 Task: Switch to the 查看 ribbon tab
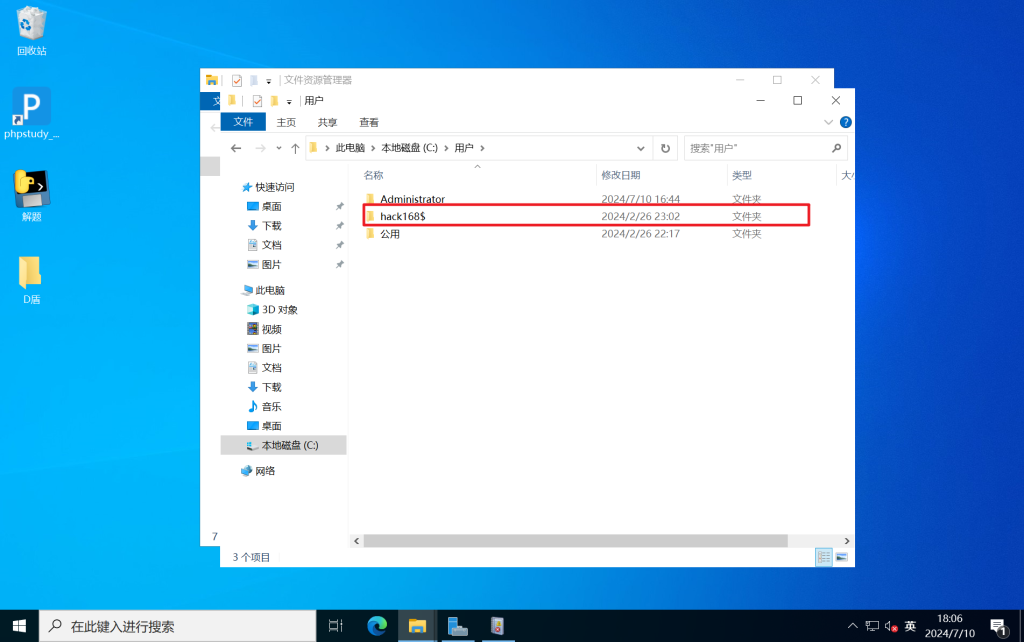point(369,122)
